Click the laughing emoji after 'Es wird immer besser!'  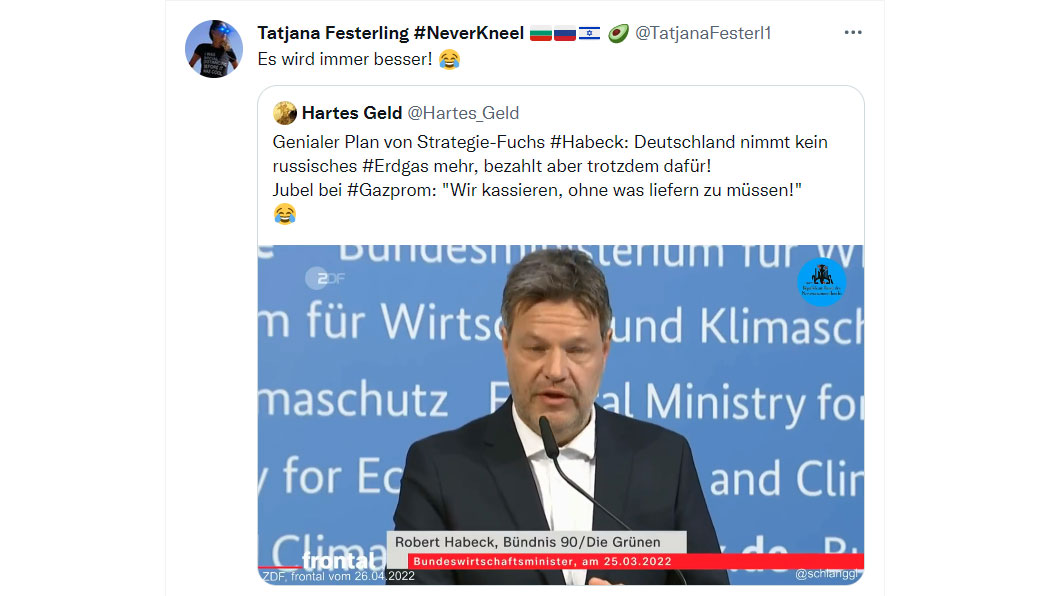click(x=449, y=60)
